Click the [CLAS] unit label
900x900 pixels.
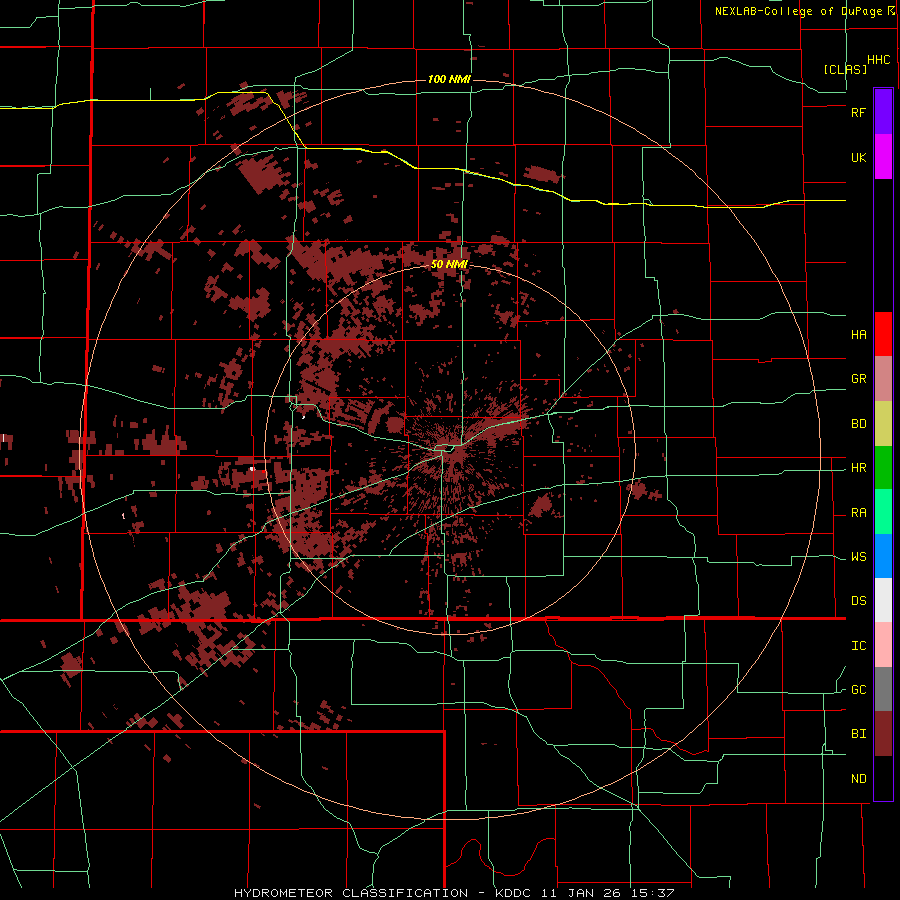(x=845, y=69)
